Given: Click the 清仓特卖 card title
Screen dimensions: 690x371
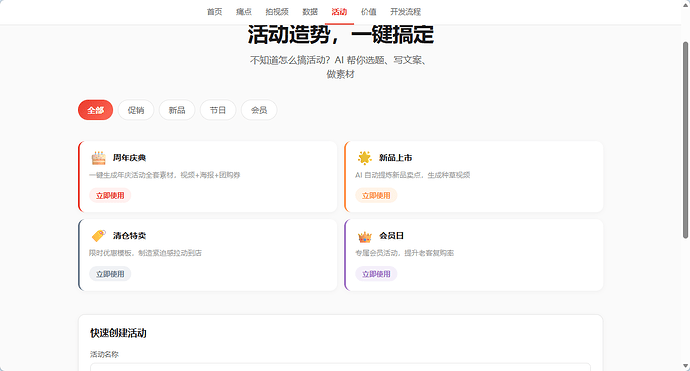Looking at the screenshot, I should 129,235.
